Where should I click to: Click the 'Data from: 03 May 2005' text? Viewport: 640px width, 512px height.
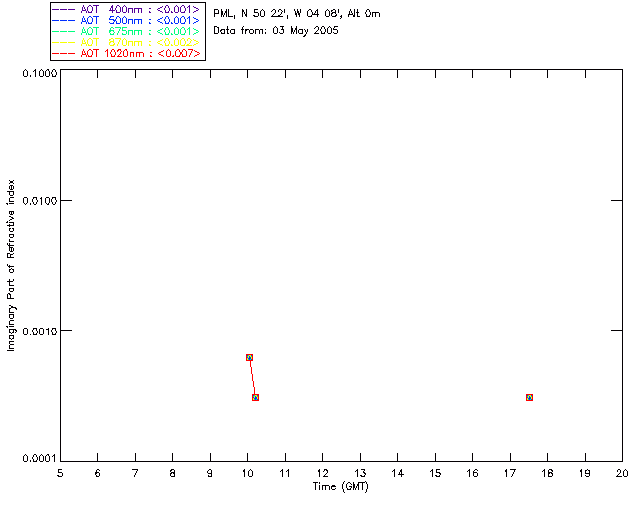click(x=276, y=31)
